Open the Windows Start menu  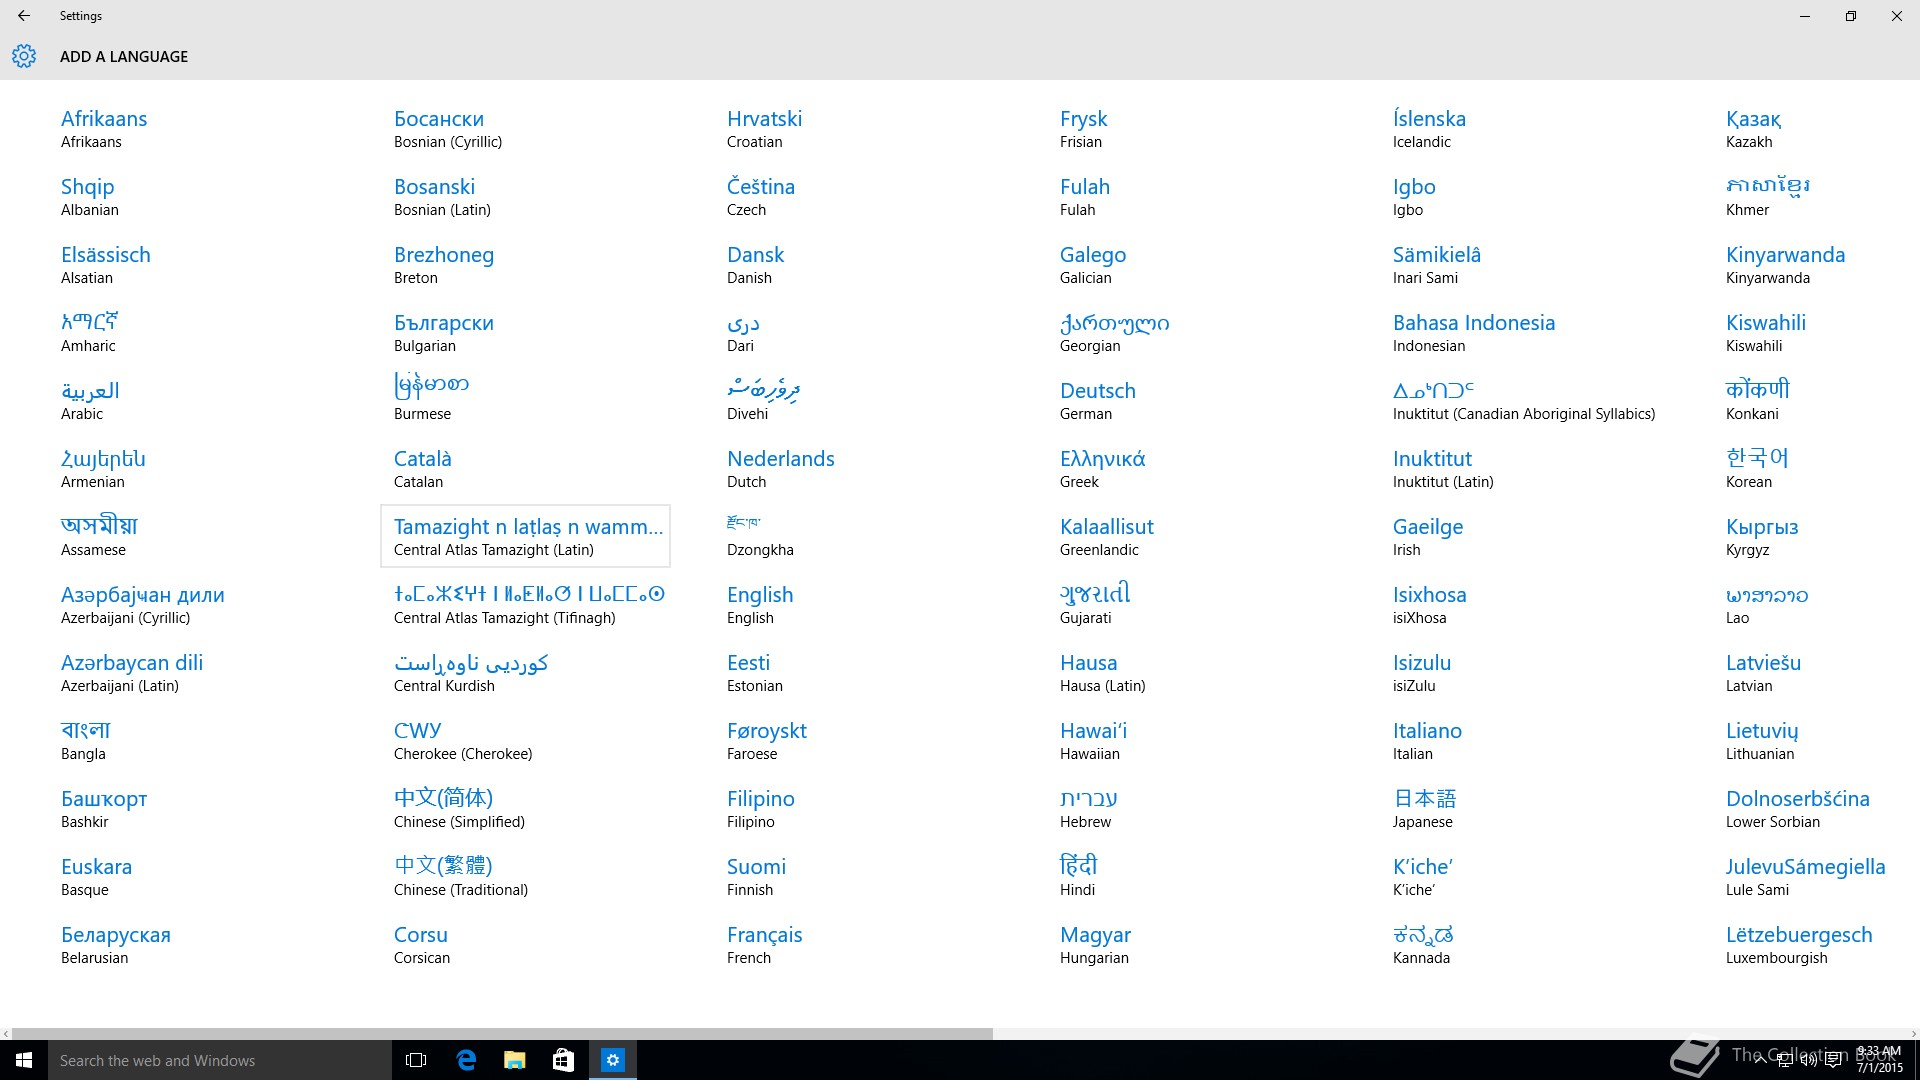24,1060
